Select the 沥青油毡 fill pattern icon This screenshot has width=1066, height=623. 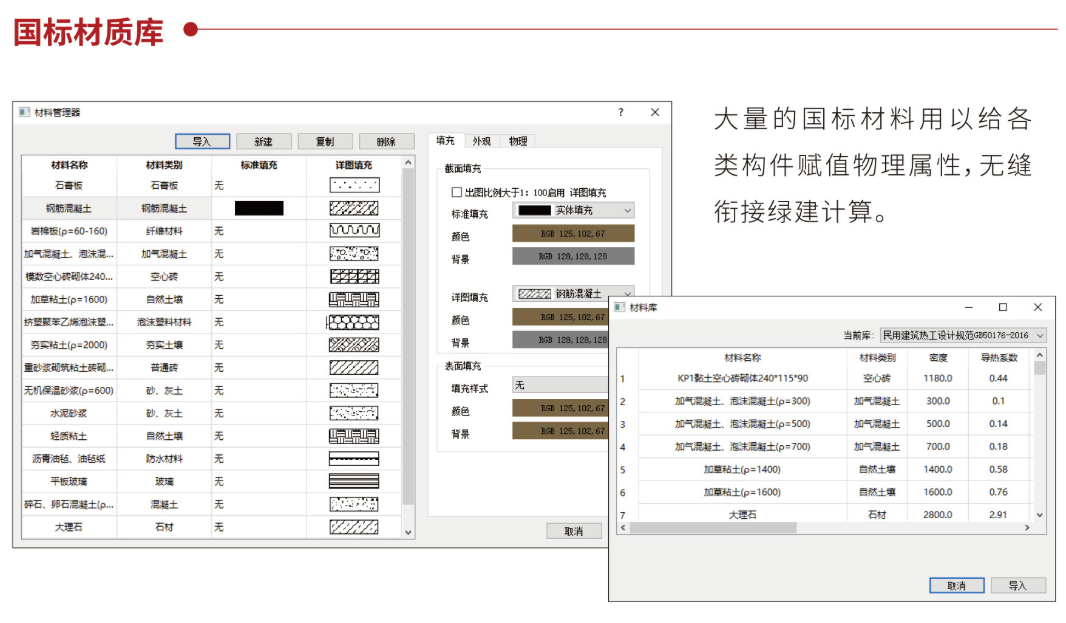click(354, 459)
